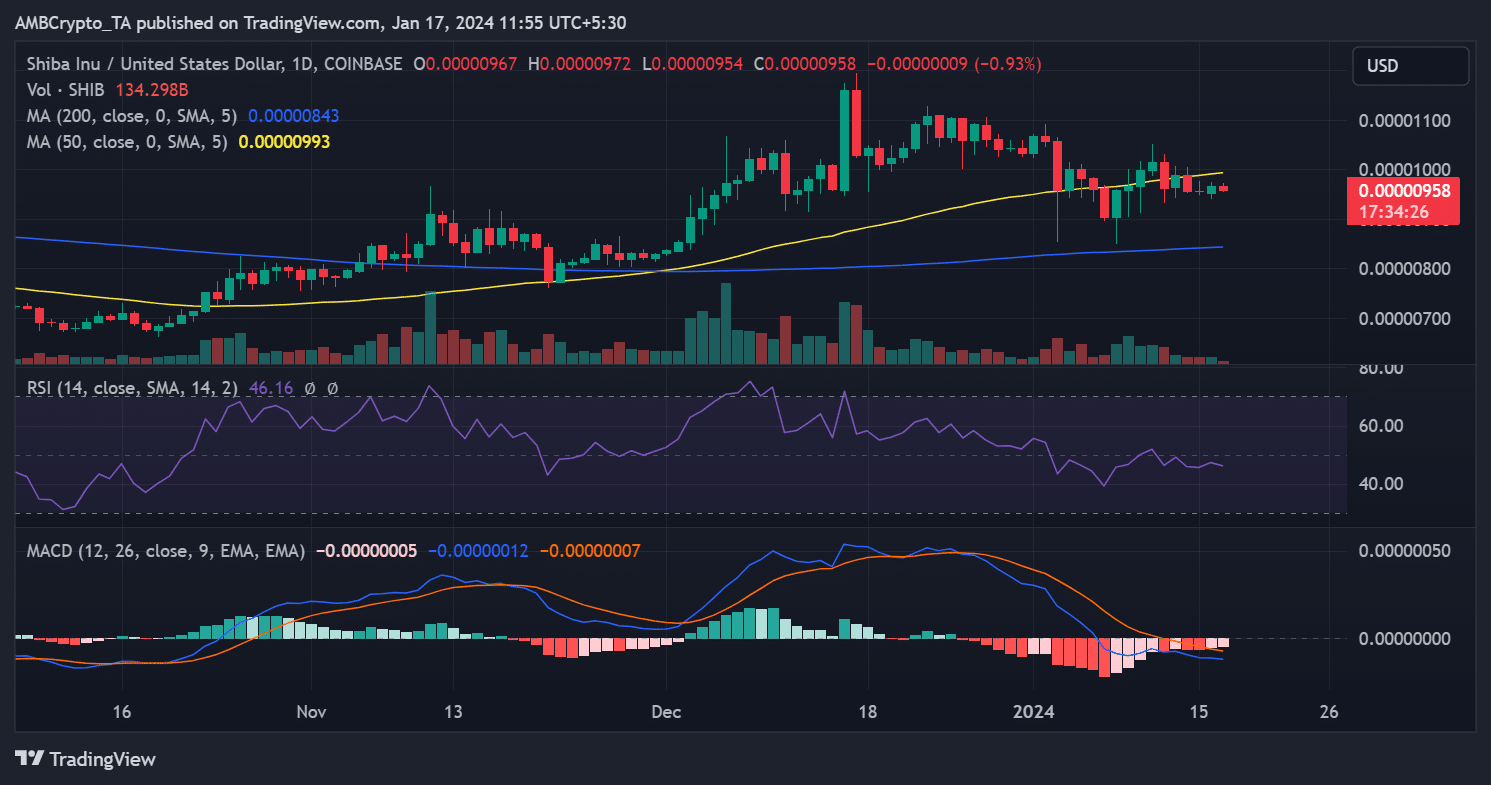Viewport: 1491px width, 785px height.
Task: Click the price change -0.93% text
Action: point(1010,63)
